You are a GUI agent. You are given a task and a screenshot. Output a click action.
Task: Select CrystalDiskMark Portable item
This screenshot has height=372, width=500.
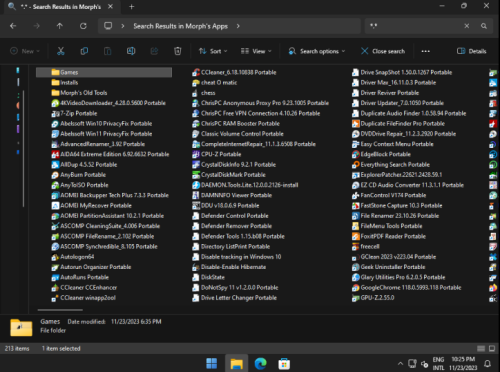coord(229,175)
